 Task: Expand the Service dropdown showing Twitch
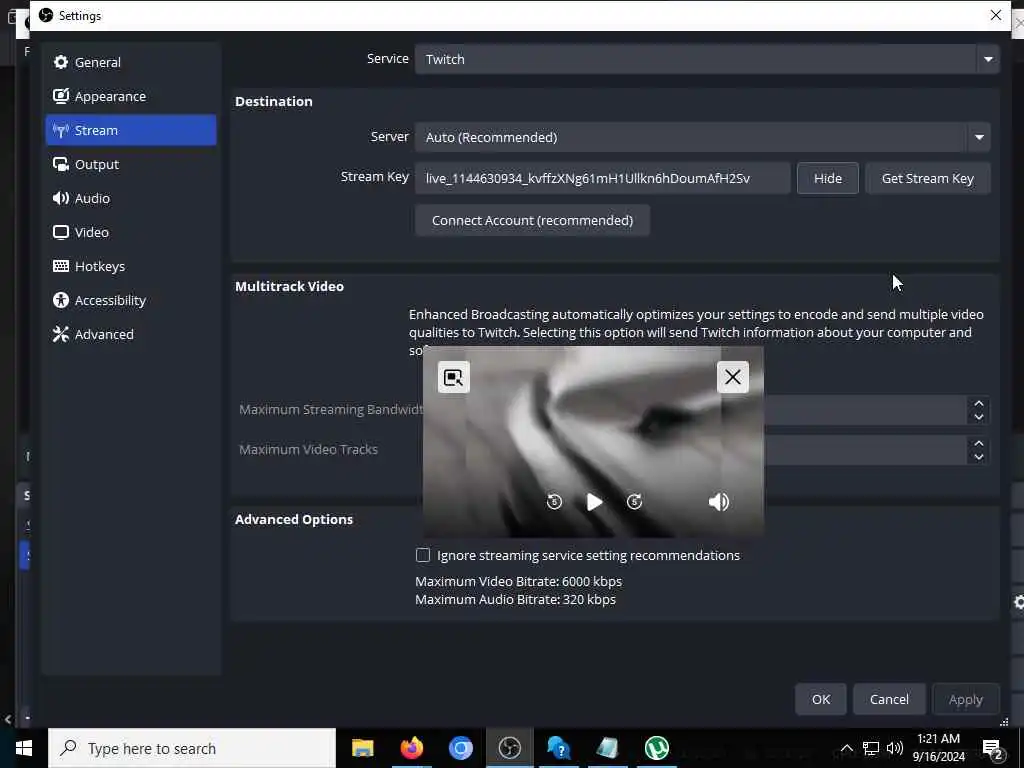click(x=707, y=59)
